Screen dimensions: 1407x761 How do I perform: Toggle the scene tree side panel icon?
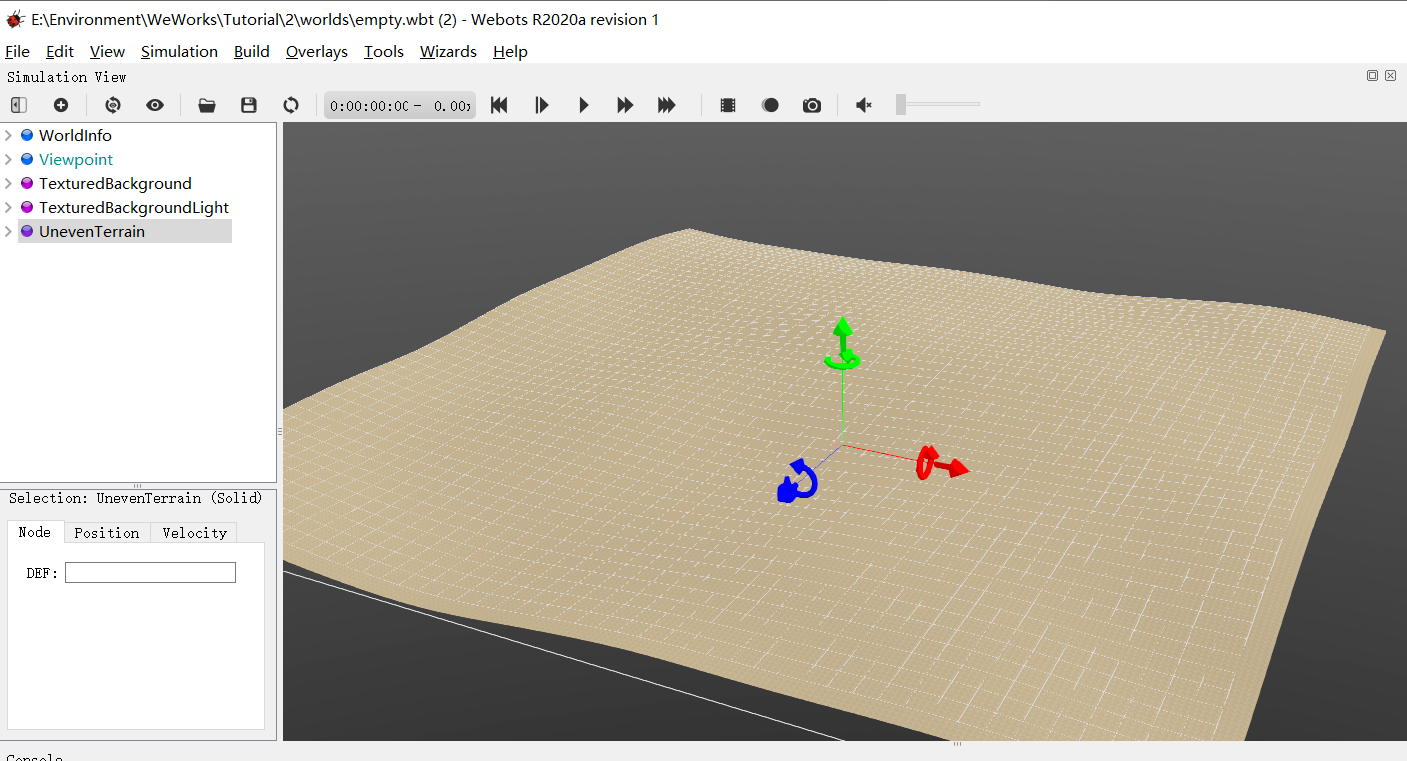(x=19, y=105)
